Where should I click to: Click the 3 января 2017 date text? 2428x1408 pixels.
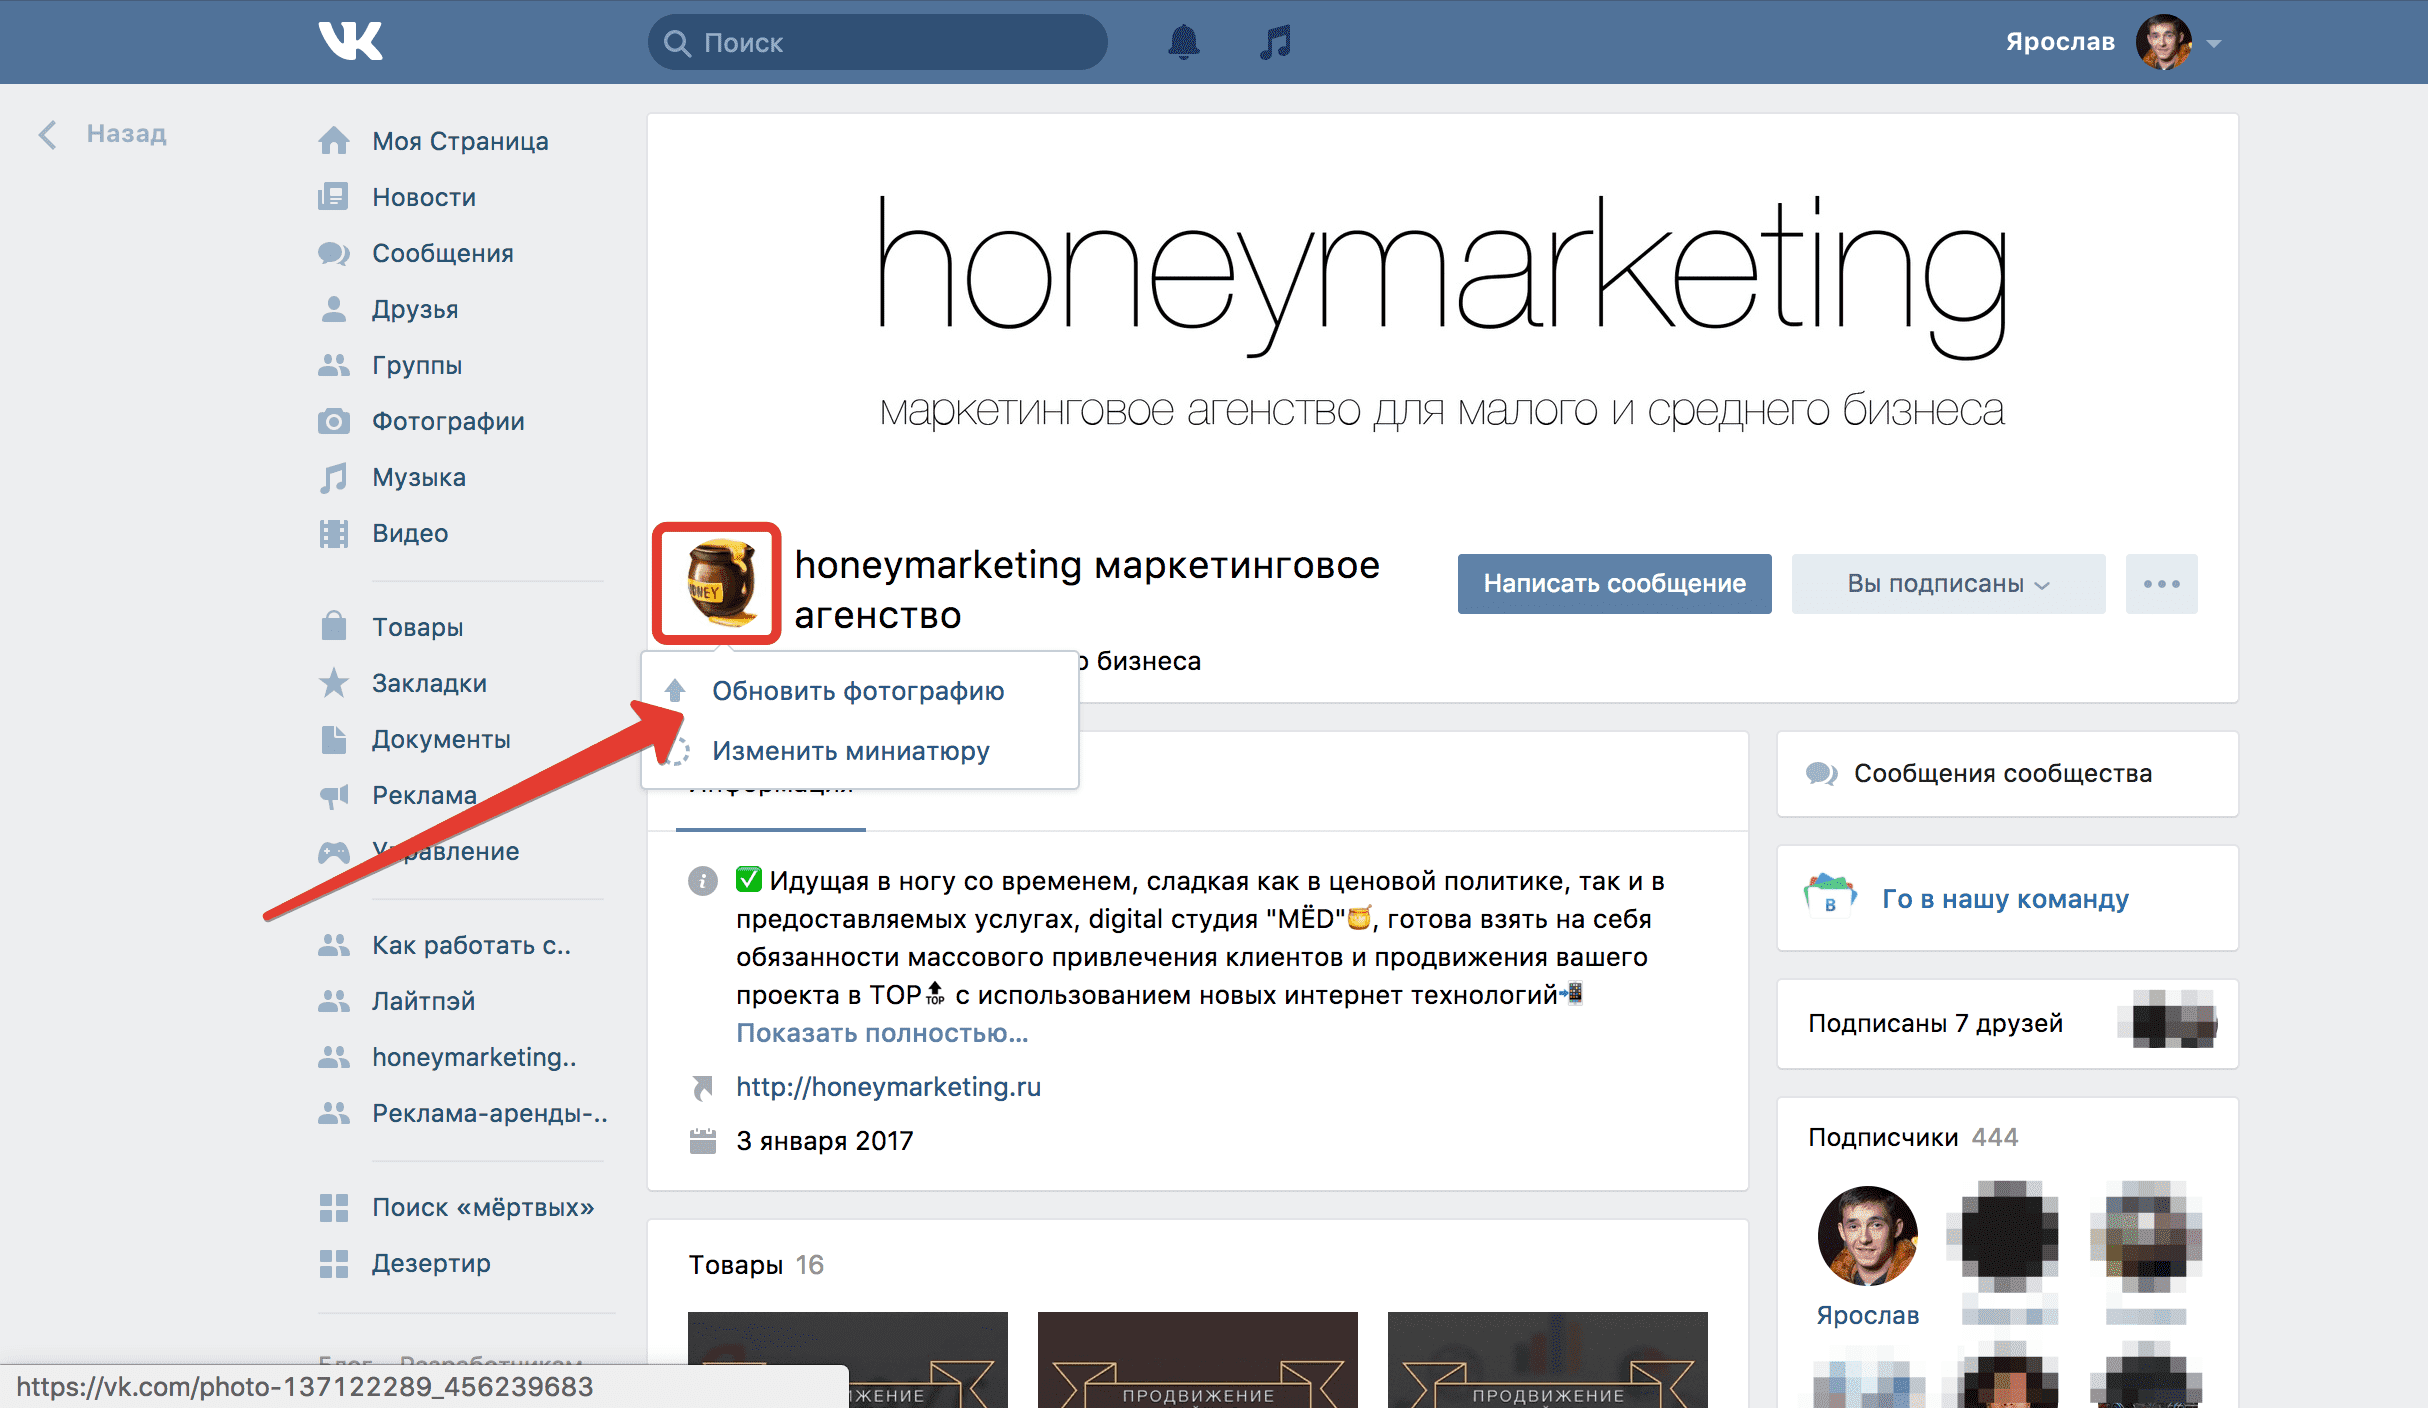tap(824, 1140)
